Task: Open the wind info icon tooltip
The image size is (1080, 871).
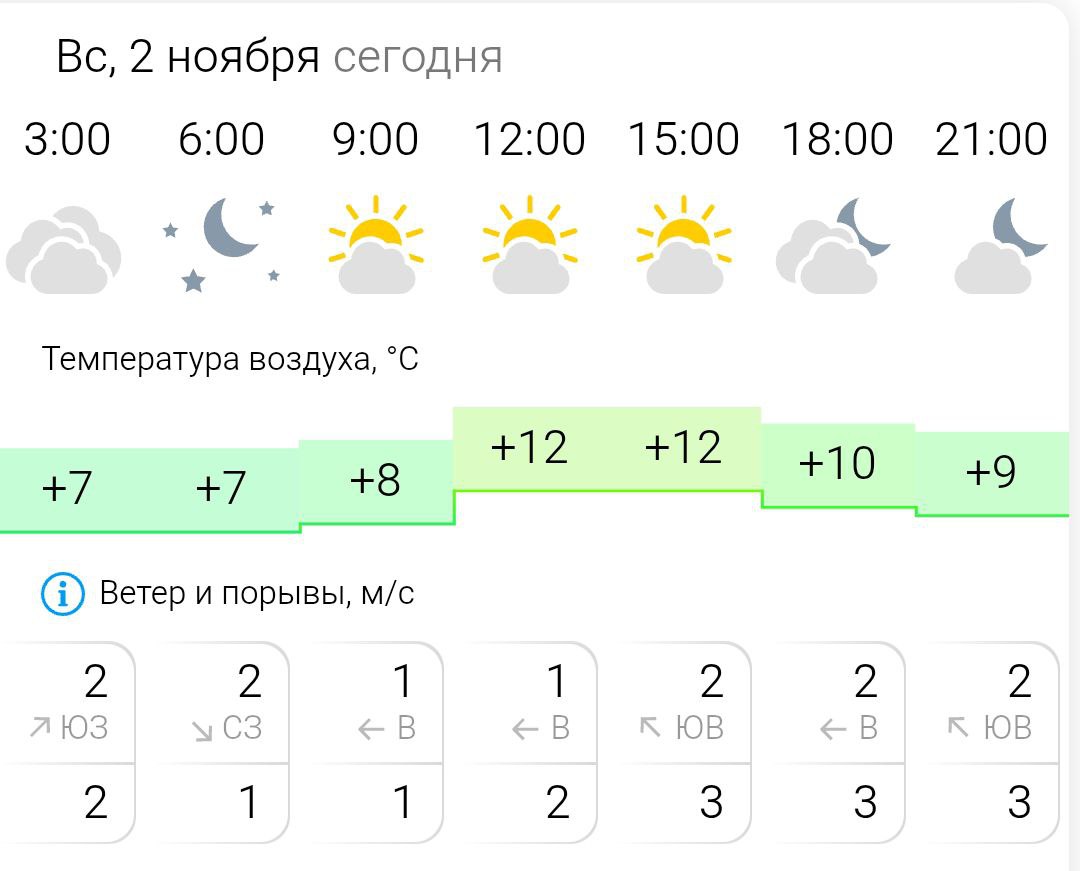Action: (62, 595)
